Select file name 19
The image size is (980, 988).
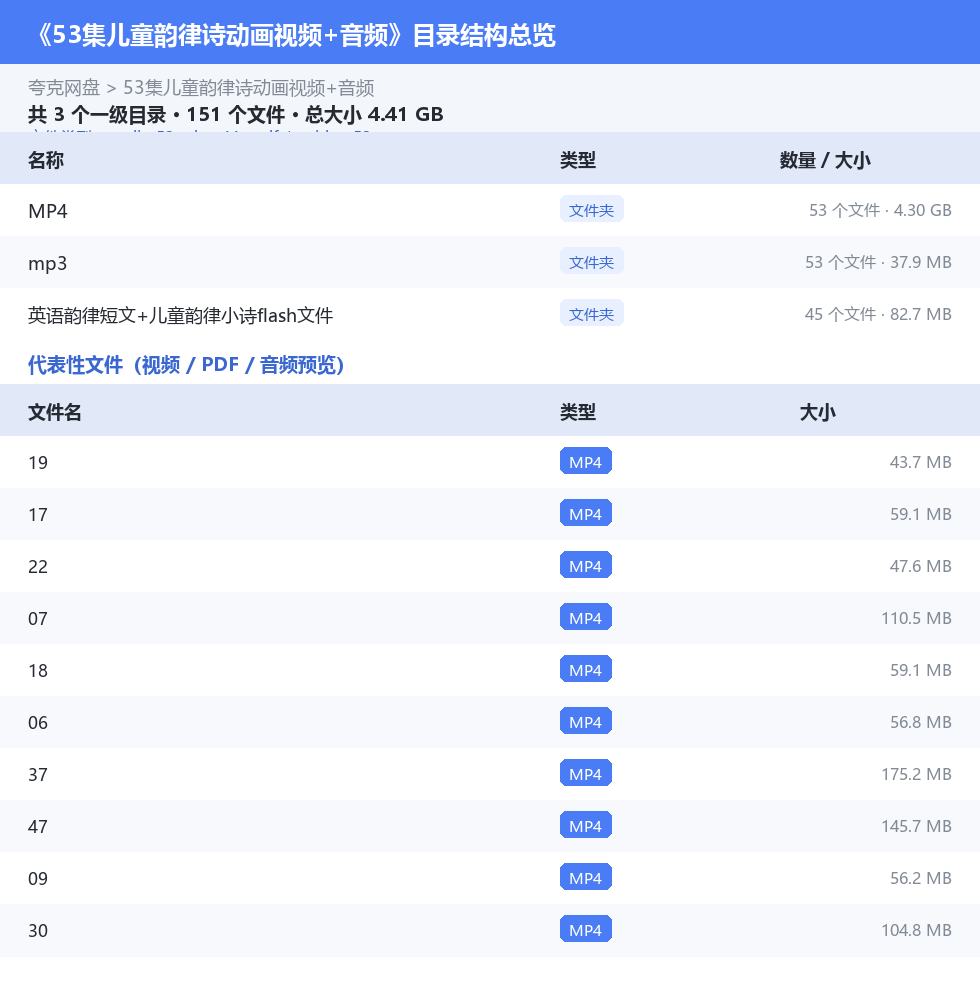38,462
